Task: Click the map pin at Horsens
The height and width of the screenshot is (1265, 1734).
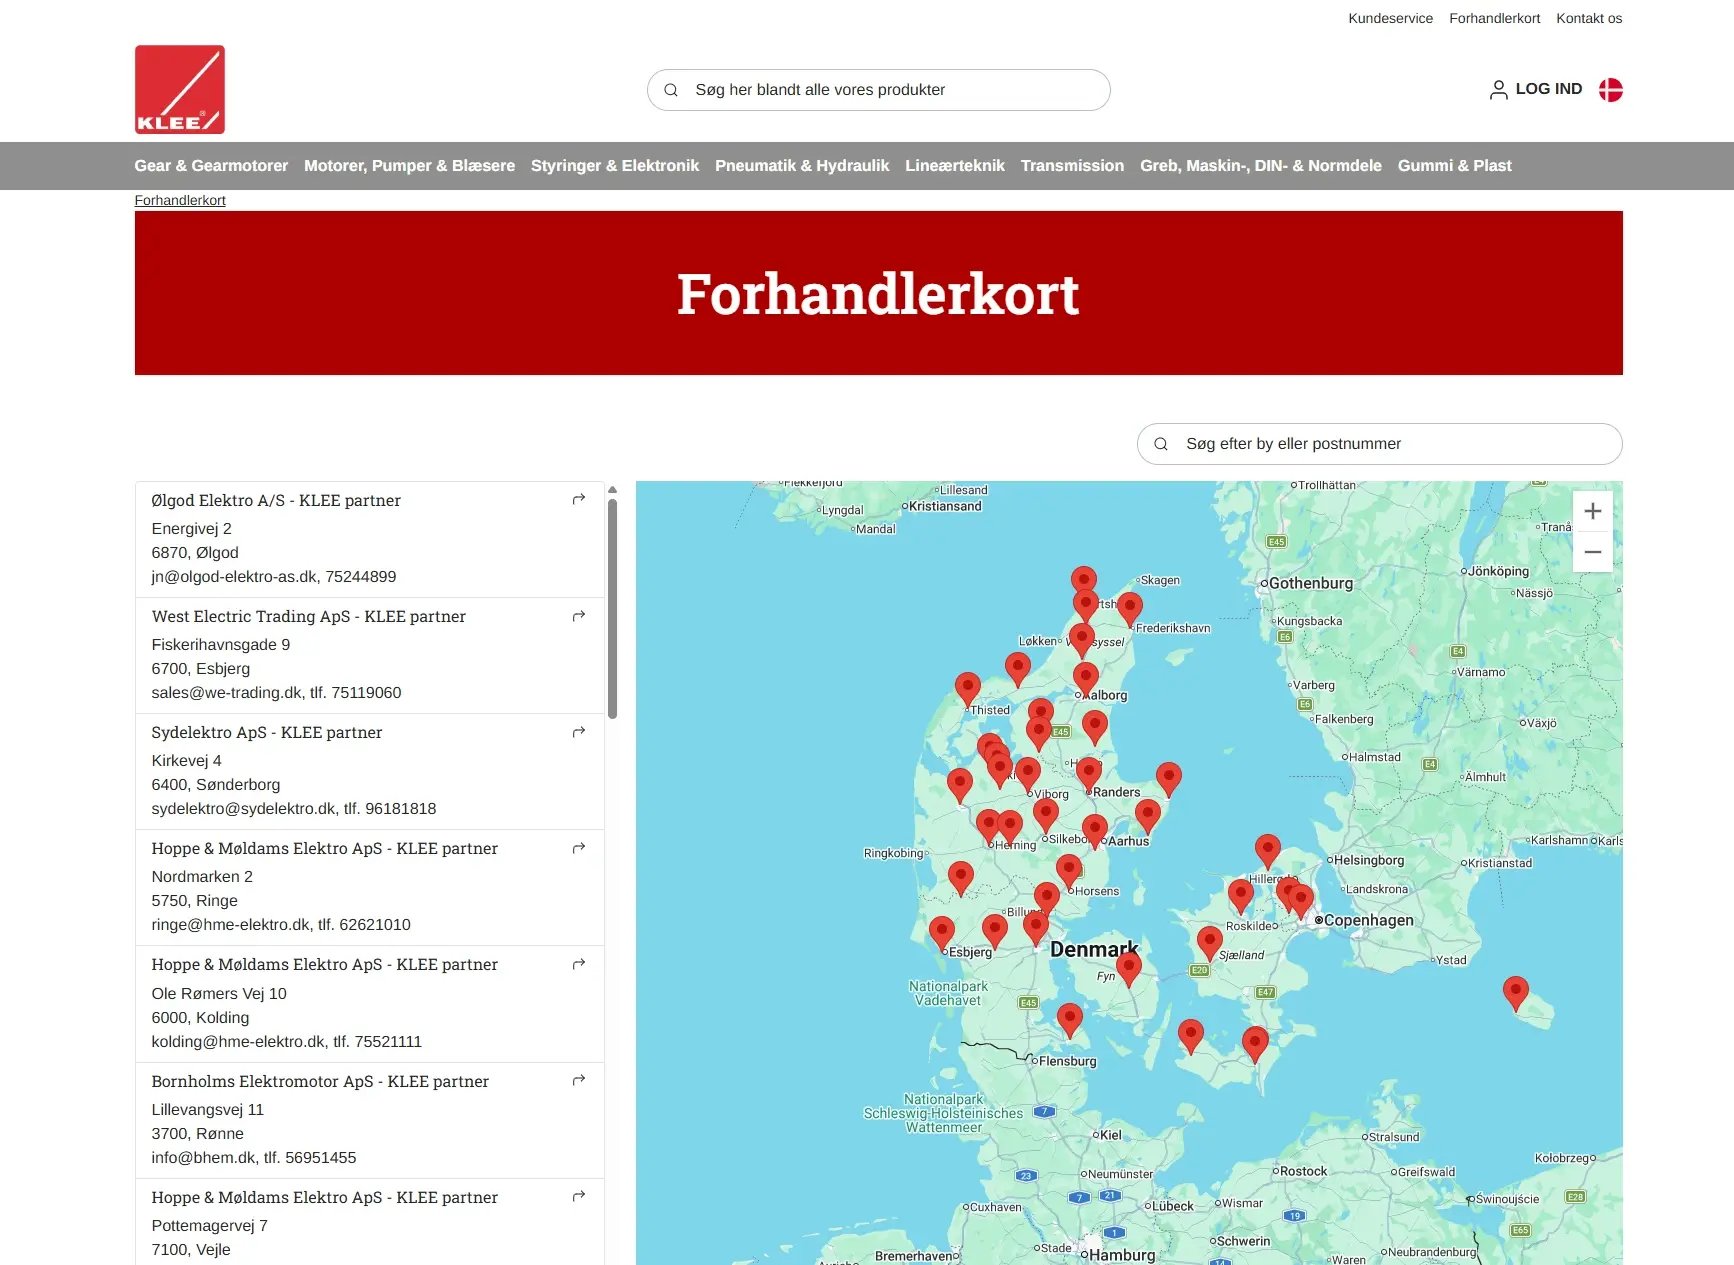Action: click(x=1069, y=871)
